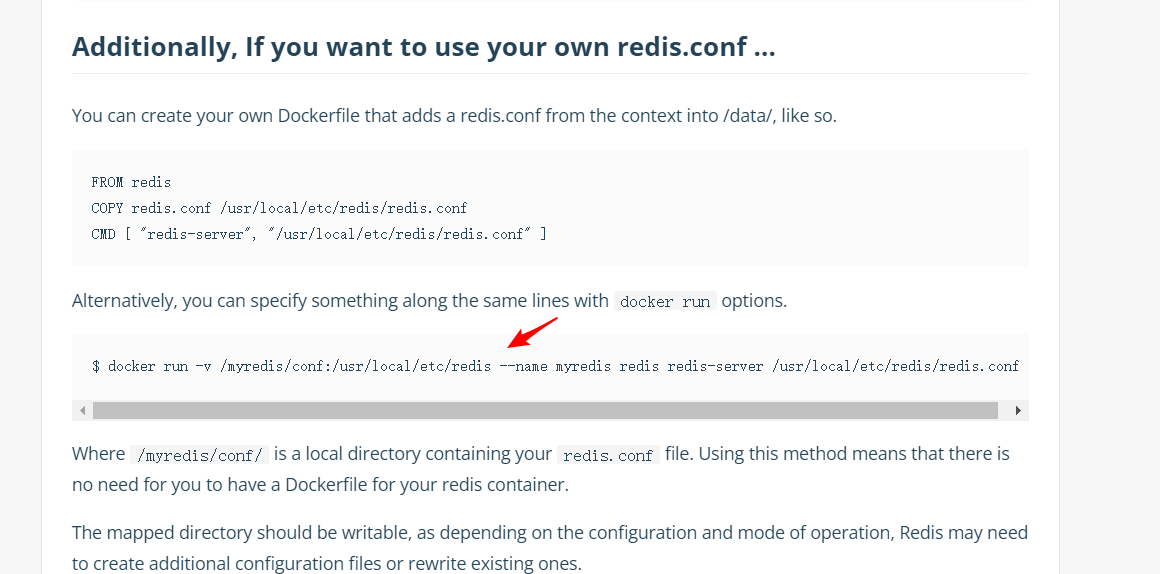Click the inline "docker run" code label
The image size is (1160, 574).
[665, 302]
